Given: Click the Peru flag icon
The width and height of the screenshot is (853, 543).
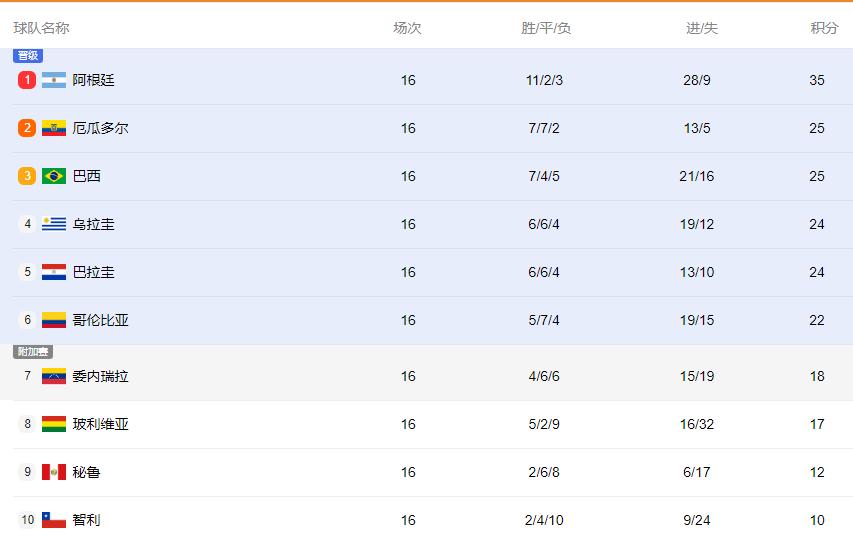Looking at the screenshot, I should (x=54, y=472).
